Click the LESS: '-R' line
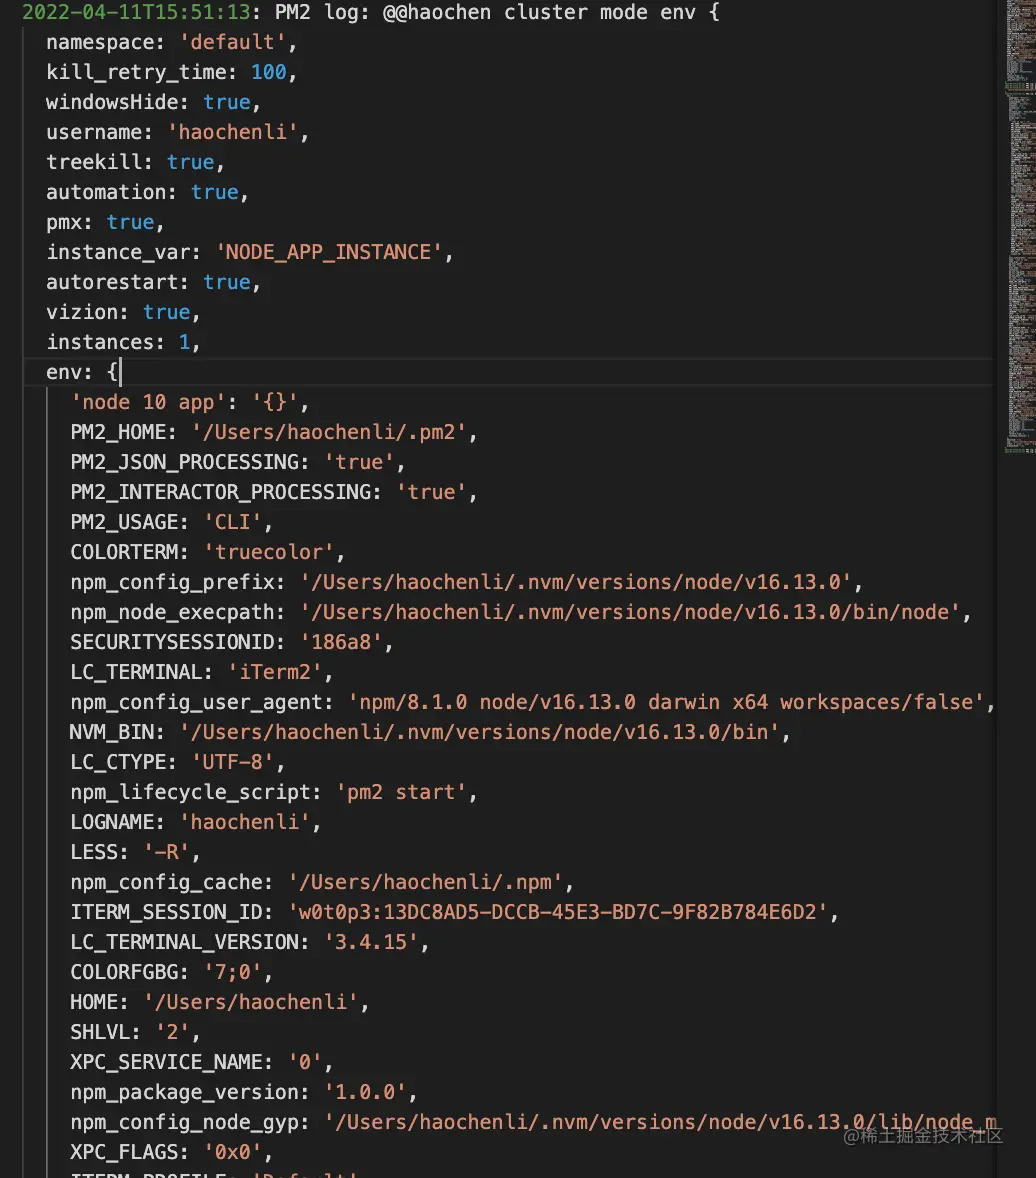 [x=135, y=852]
